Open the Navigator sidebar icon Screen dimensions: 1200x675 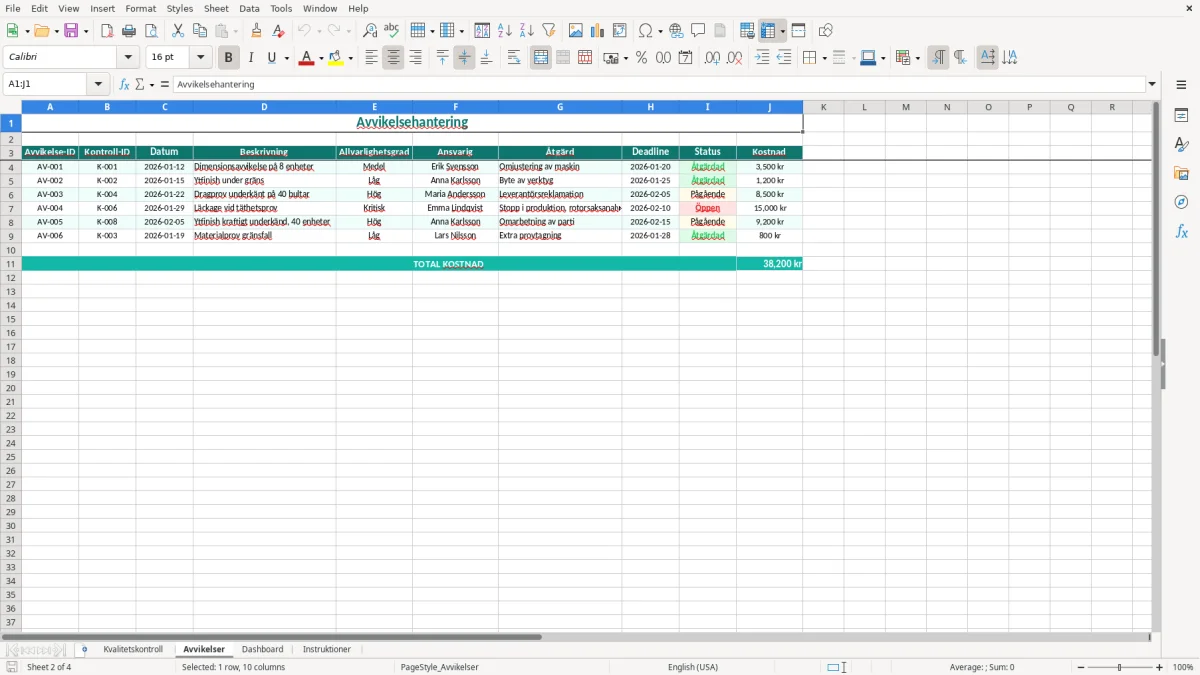pyautogui.click(x=1181, y=202)
